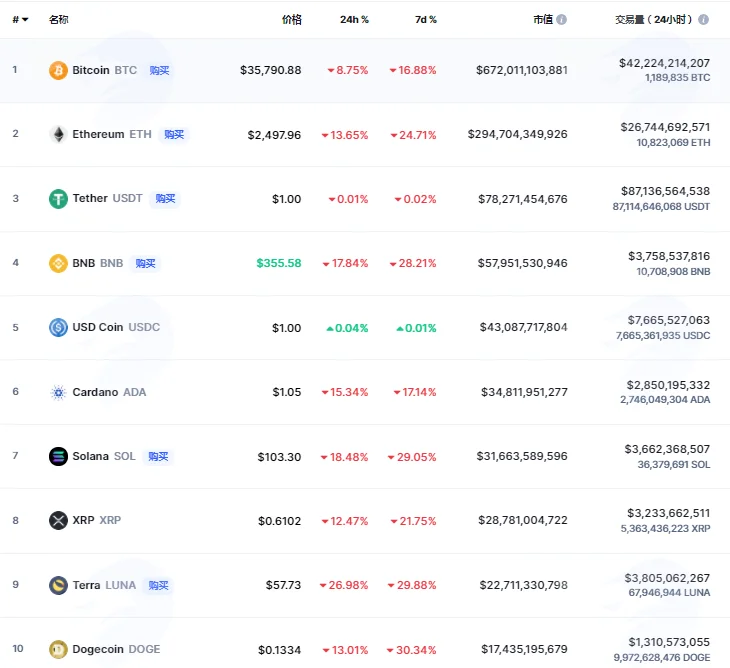The height and width of the screenshot is (668, 730).
Task: Open the Dogecoin DOGE name link
Action: point(116,649)
